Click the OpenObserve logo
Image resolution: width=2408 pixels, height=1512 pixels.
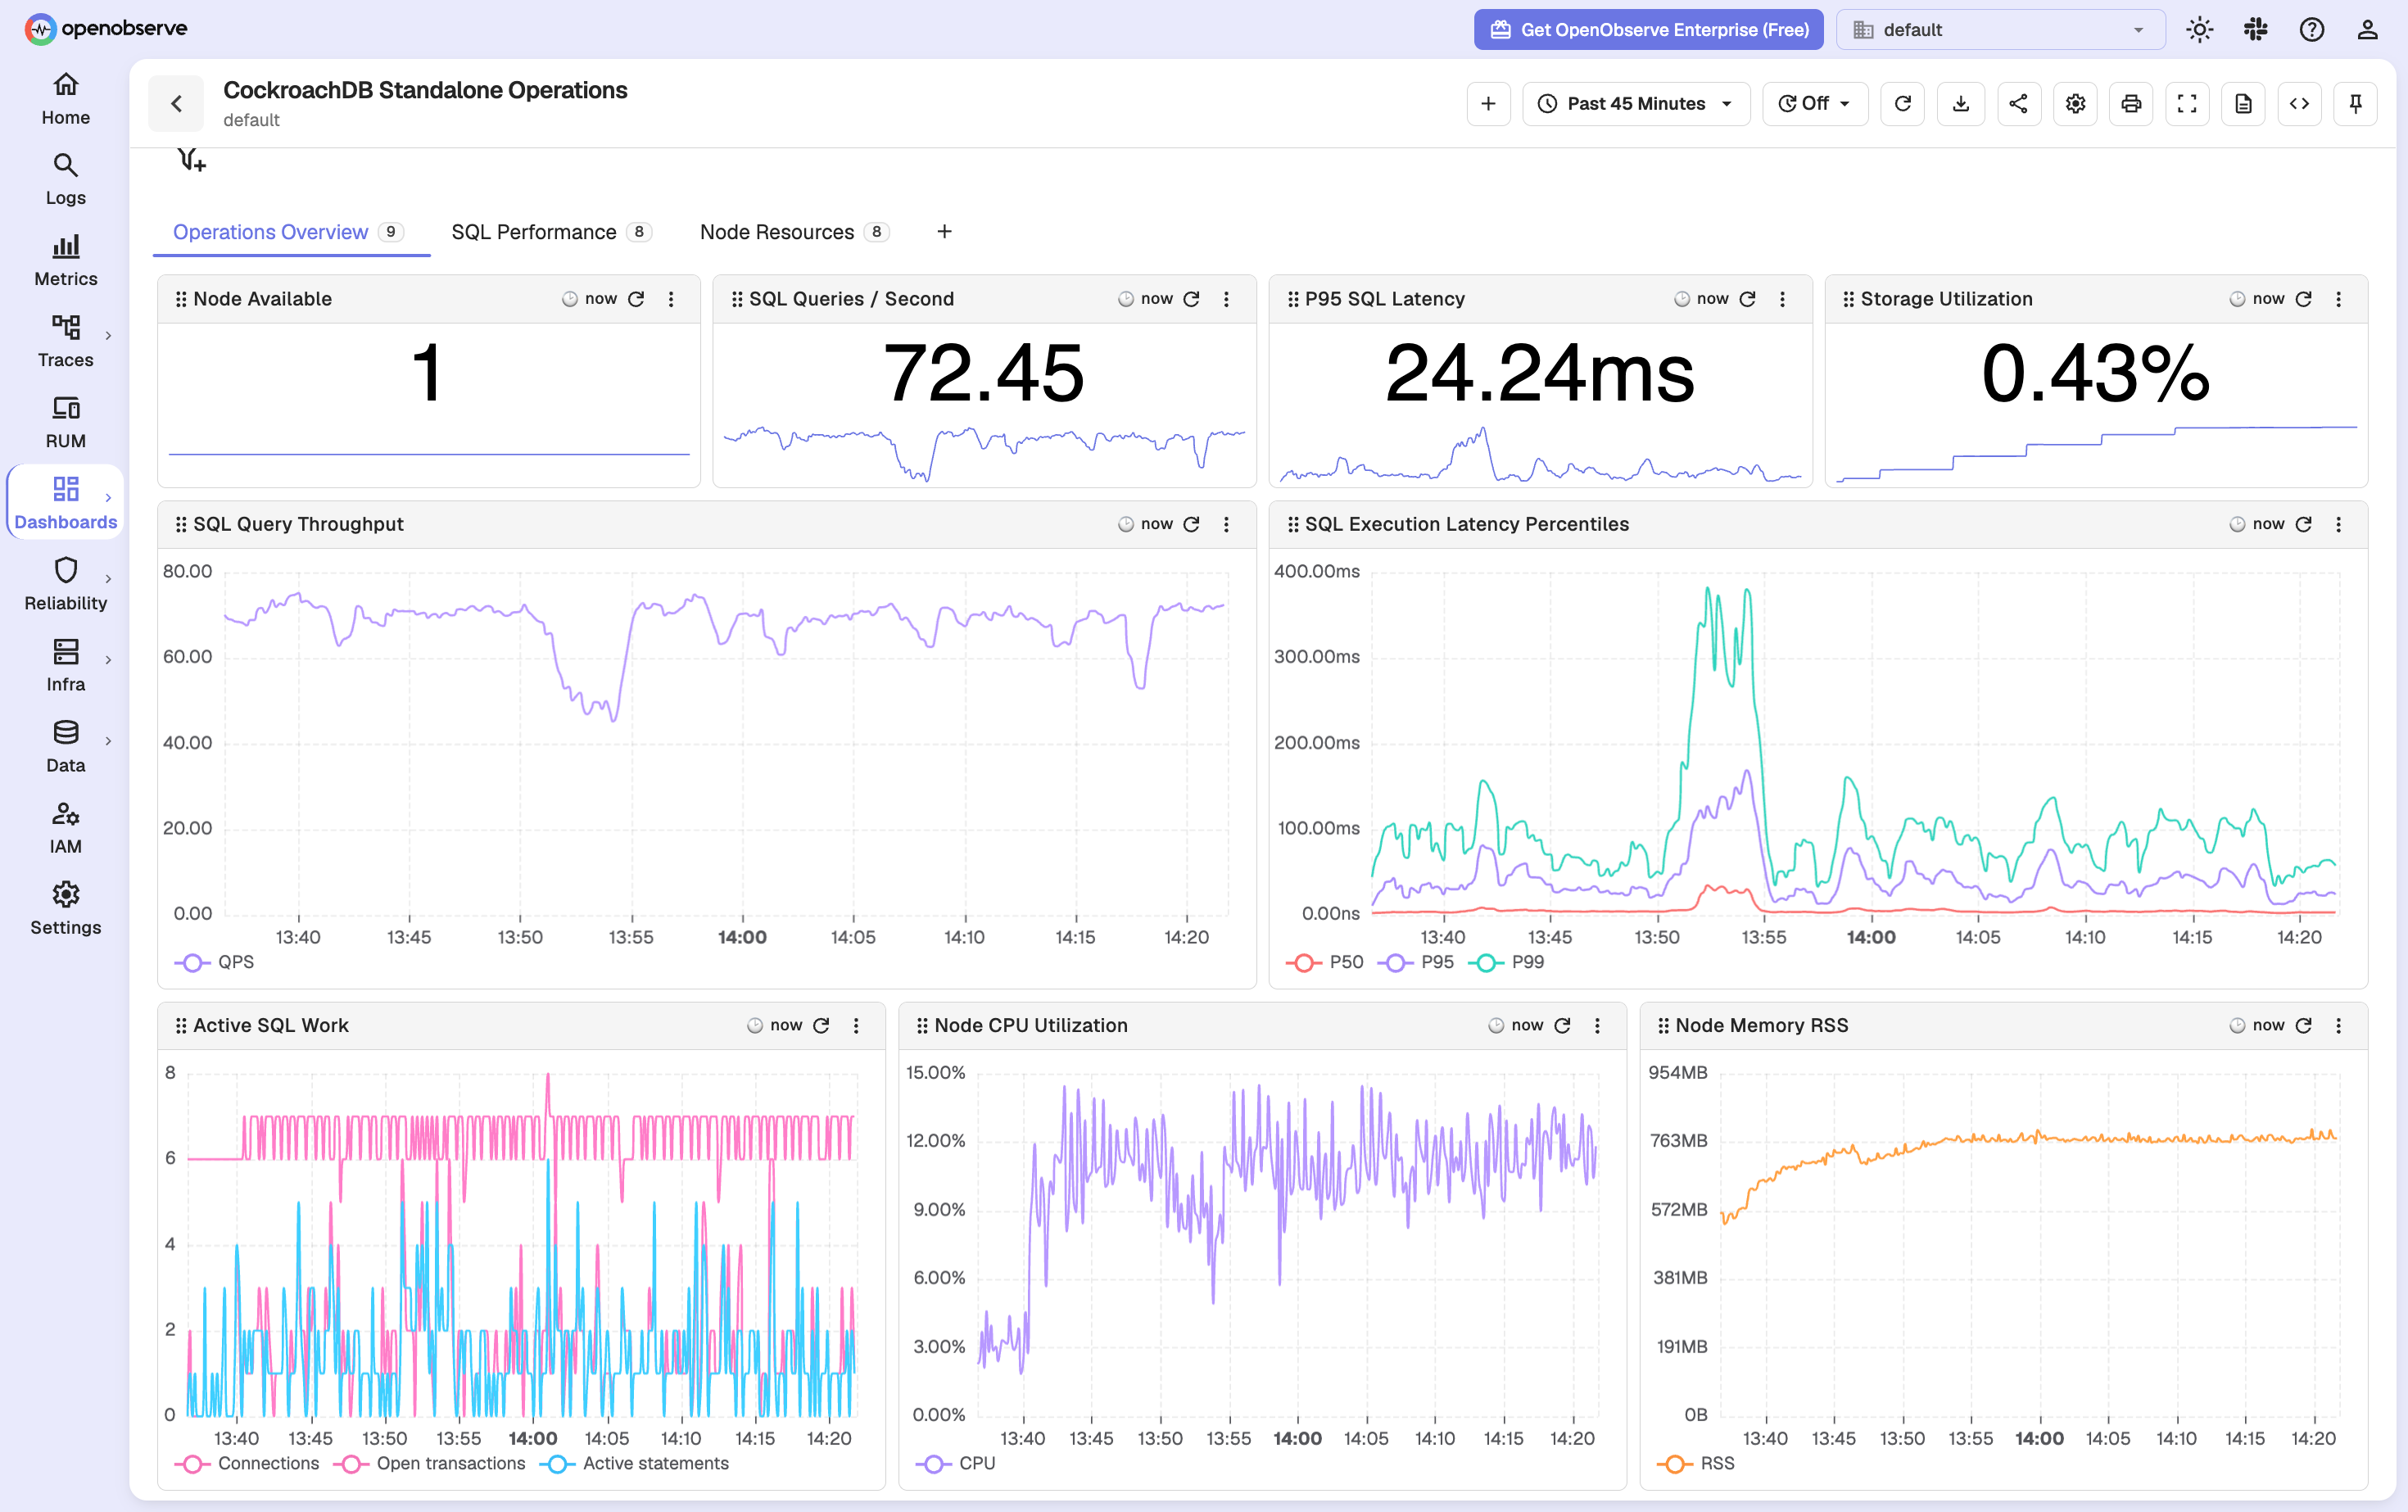tap(106, 28)
